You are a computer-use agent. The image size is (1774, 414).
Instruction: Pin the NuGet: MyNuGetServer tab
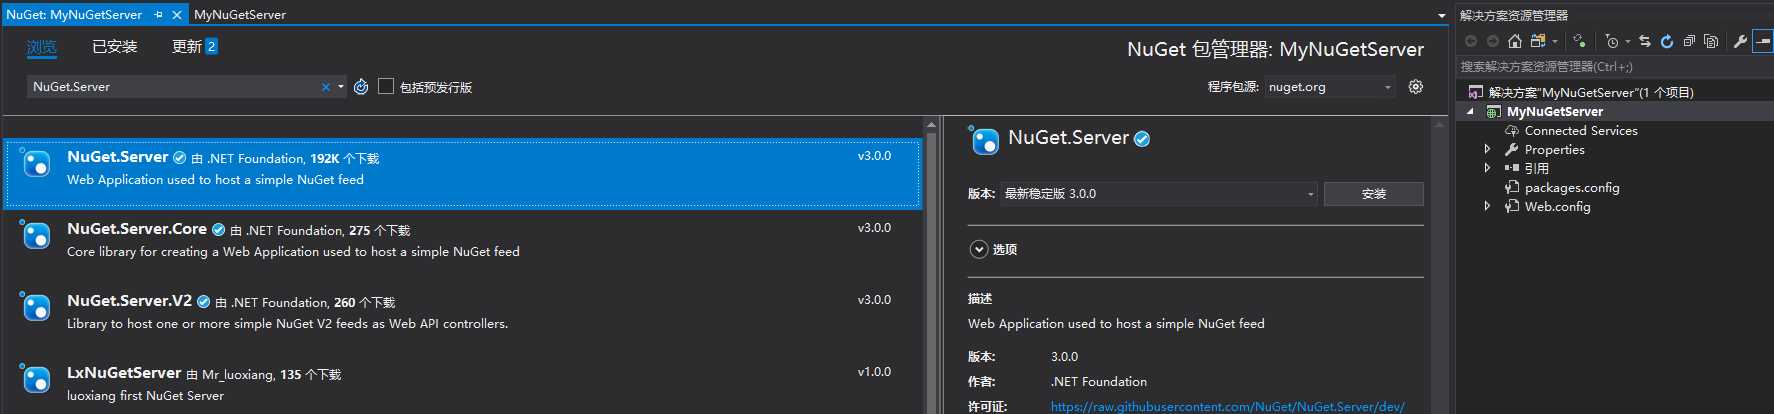(159, 15)
